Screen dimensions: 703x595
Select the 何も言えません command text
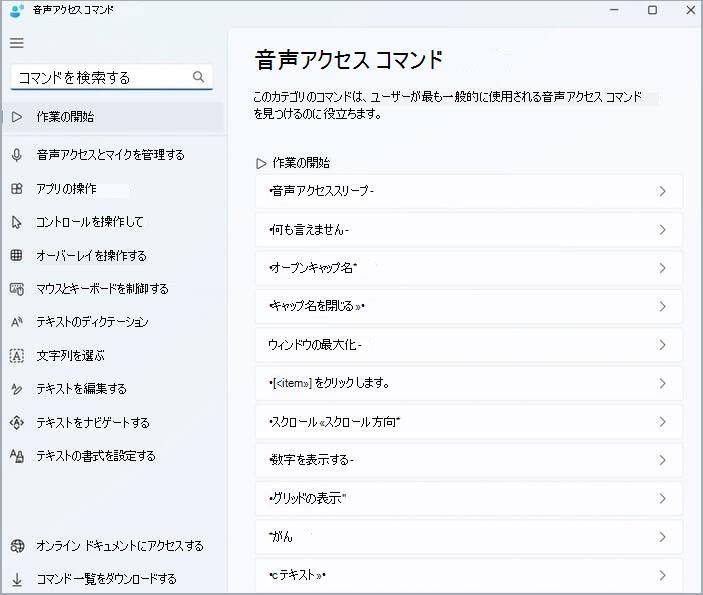pyautogui.click(x=309, y=230)
